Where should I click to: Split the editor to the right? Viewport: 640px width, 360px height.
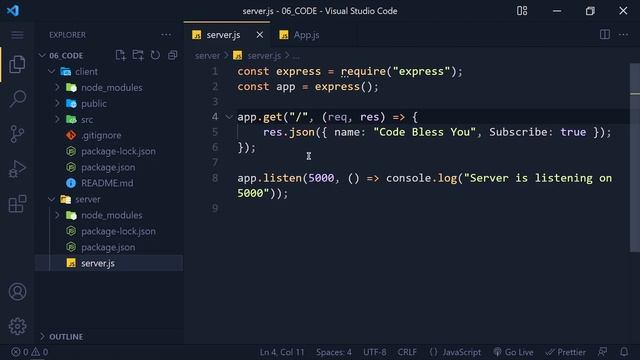tap(605, 35)
